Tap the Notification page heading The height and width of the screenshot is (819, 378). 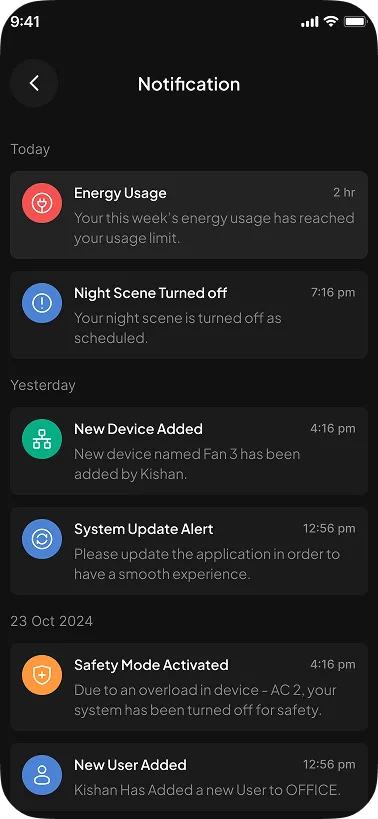click(x=189, y=84)
